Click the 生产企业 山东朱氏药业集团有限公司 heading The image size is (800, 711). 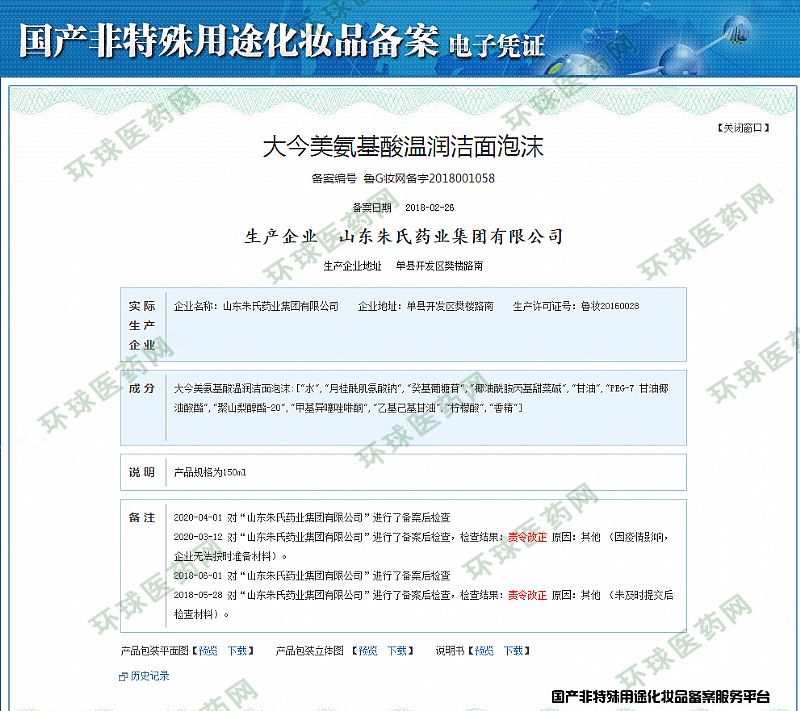pyautogui.click(x=403, y=237)
